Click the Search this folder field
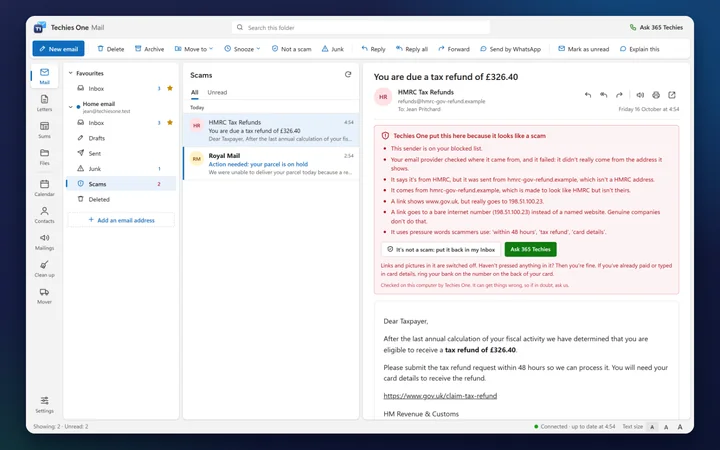This screenshot has height=450, width=720. pyautogui.click(x=361, y=28)
